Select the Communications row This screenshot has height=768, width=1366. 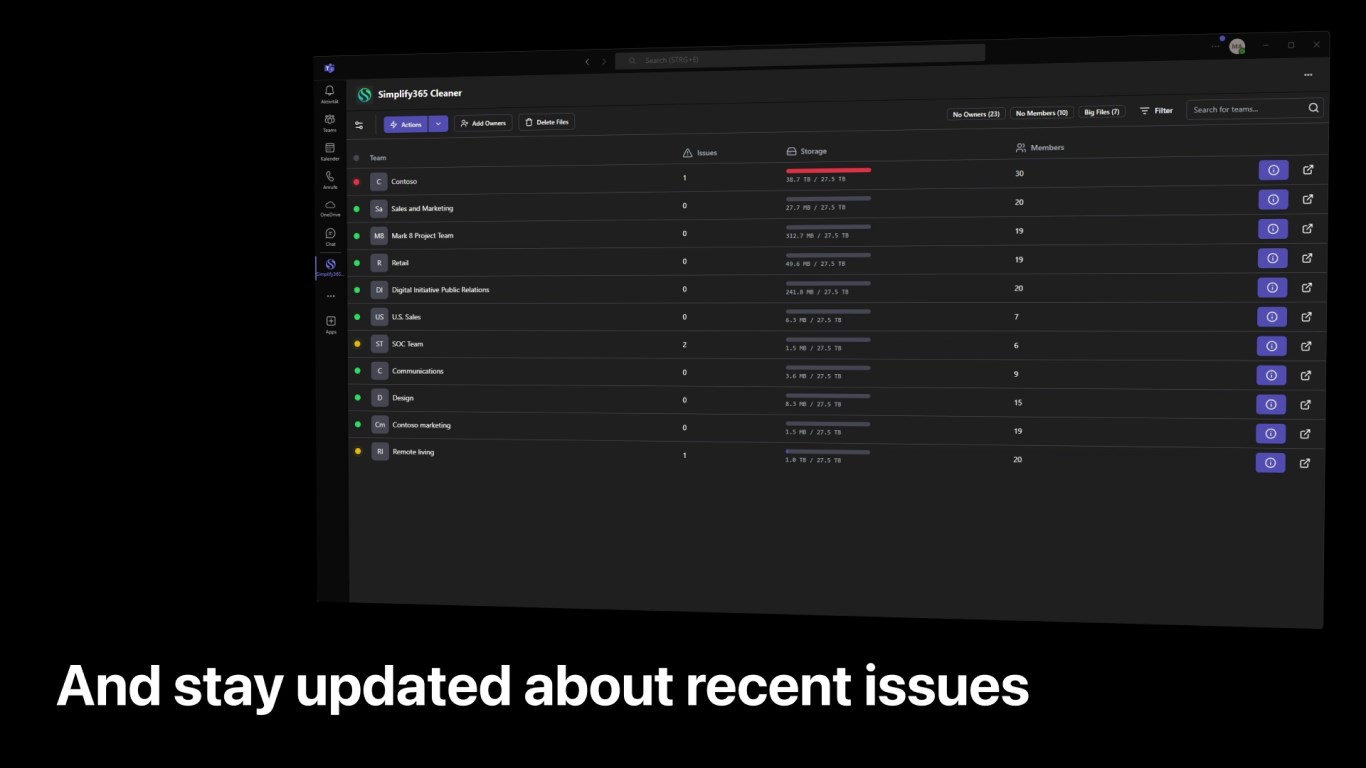click(836, 374)
